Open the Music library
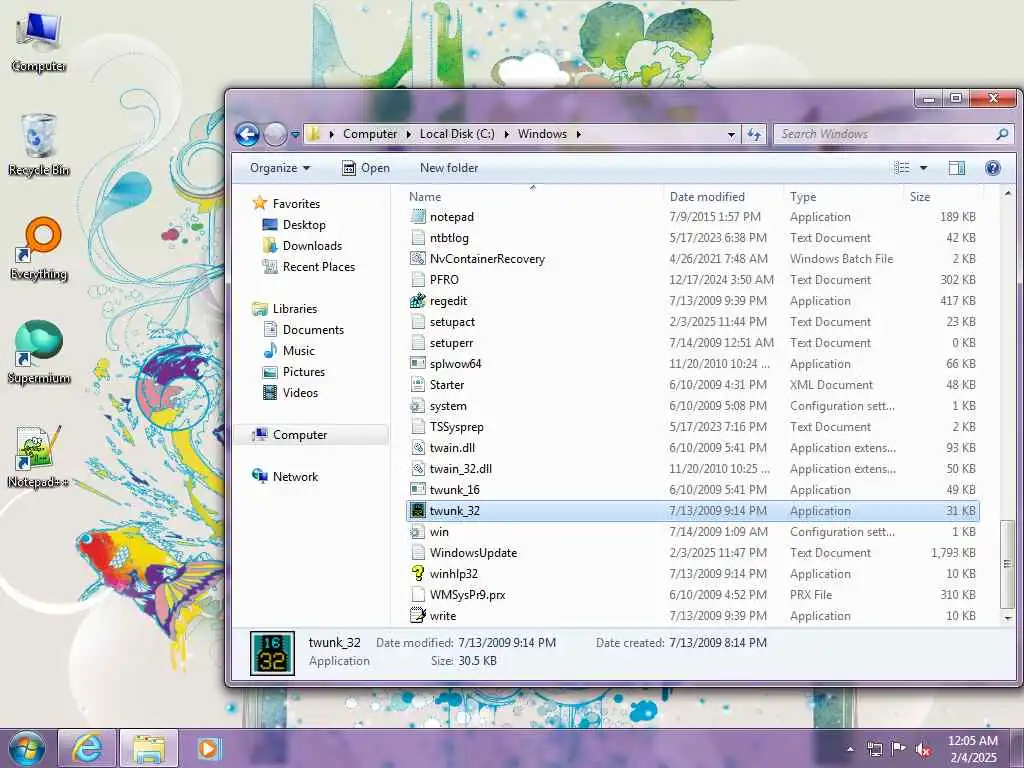 [x=288, y=351]
